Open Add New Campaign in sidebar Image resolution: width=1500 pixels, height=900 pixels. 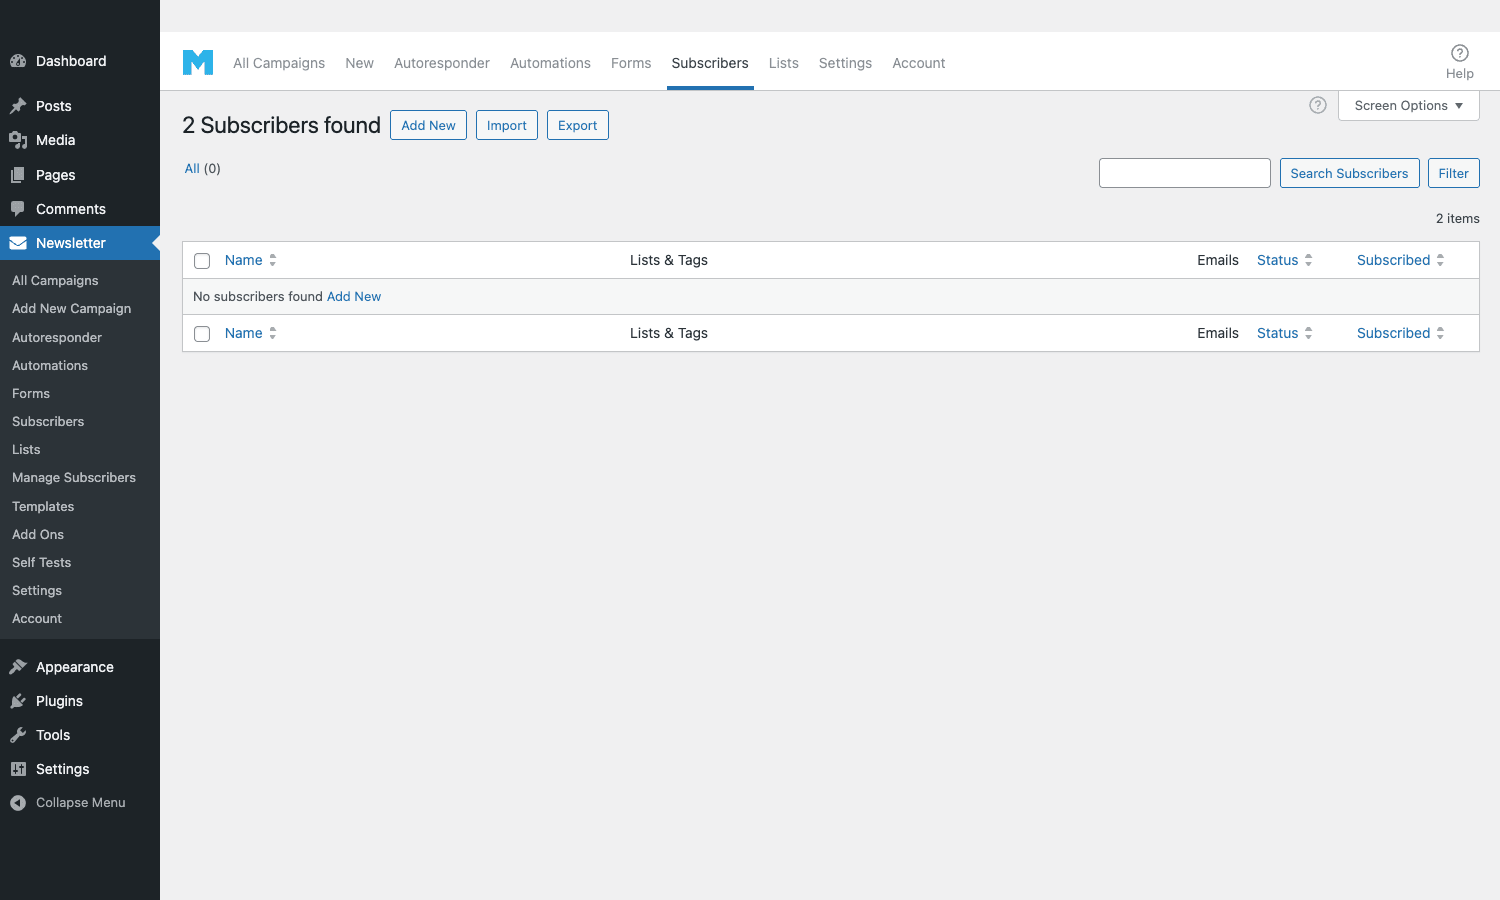[x=72, y=308]
